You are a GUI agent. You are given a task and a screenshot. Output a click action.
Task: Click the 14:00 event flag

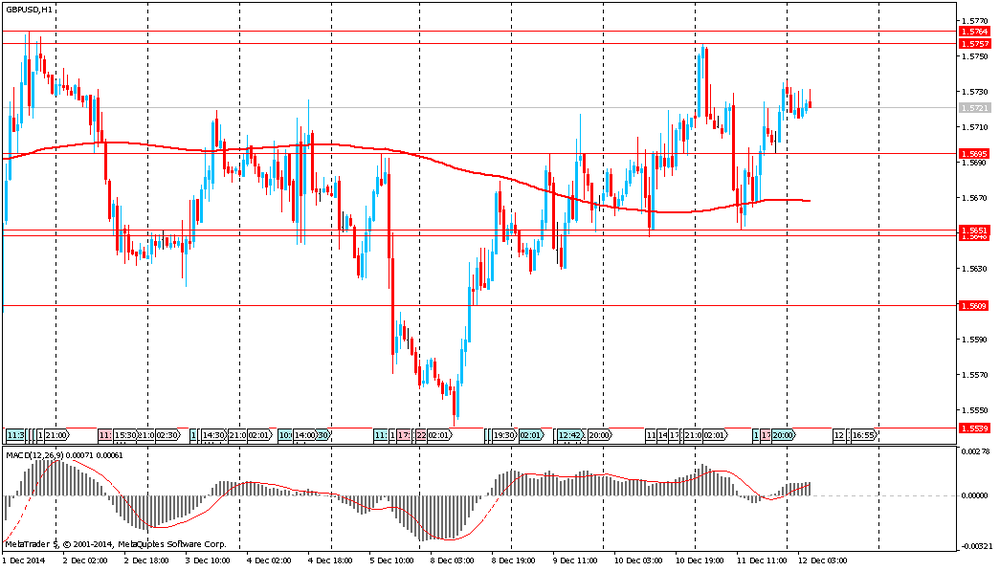pos(304,436)
